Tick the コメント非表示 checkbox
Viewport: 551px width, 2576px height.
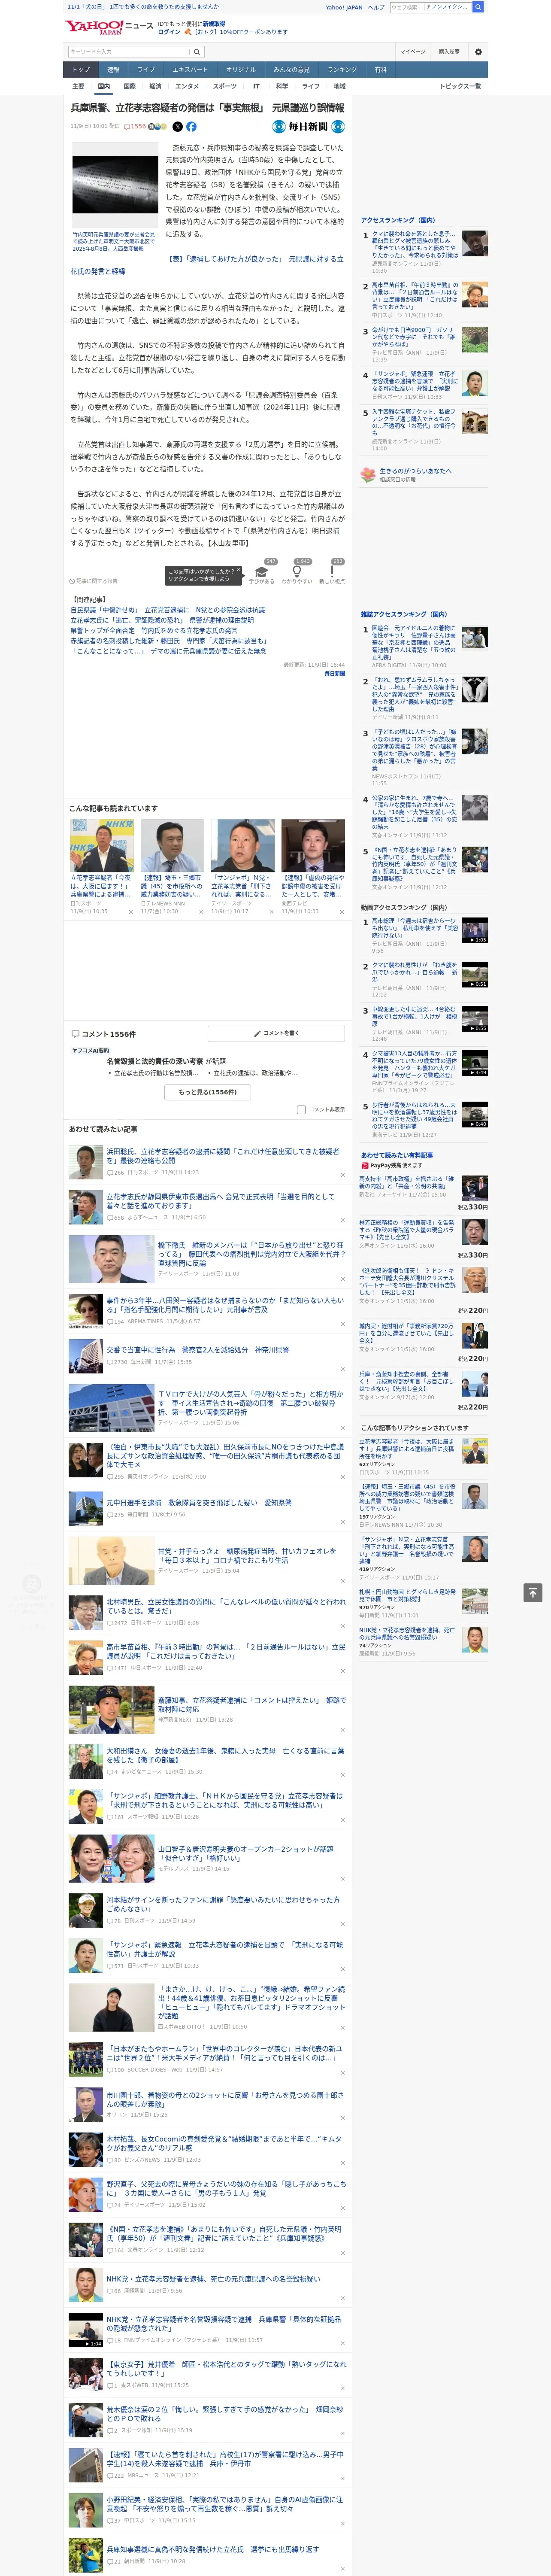[301, 1109]
